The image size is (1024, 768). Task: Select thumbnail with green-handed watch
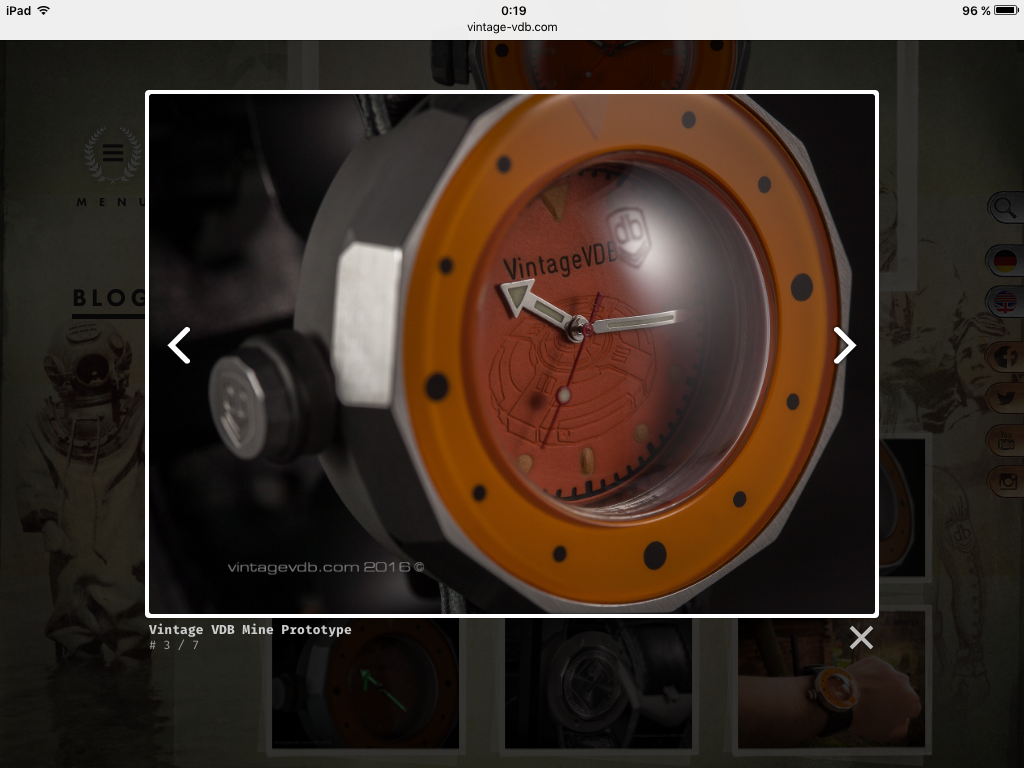click(x=365, y=683)
